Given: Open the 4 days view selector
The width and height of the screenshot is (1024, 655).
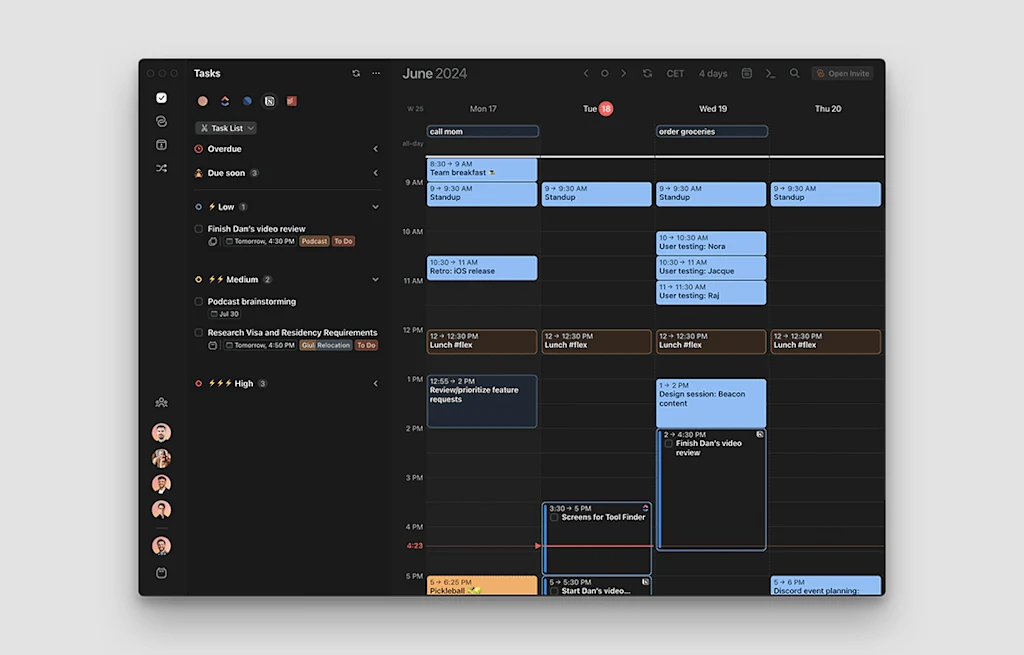Looking at the screenshot, I should 713,74.
